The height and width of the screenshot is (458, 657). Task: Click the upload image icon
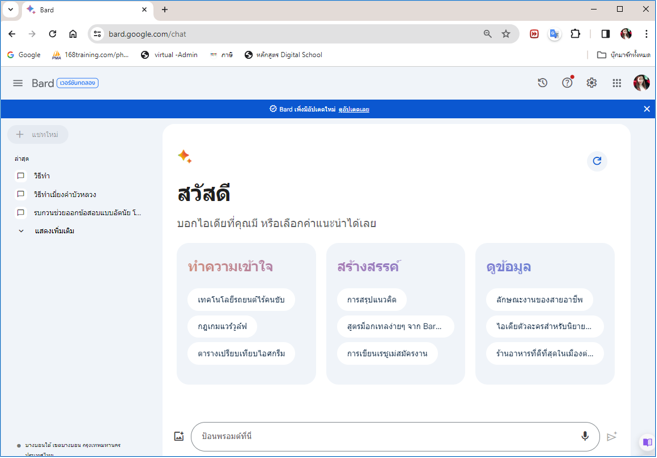179,436
